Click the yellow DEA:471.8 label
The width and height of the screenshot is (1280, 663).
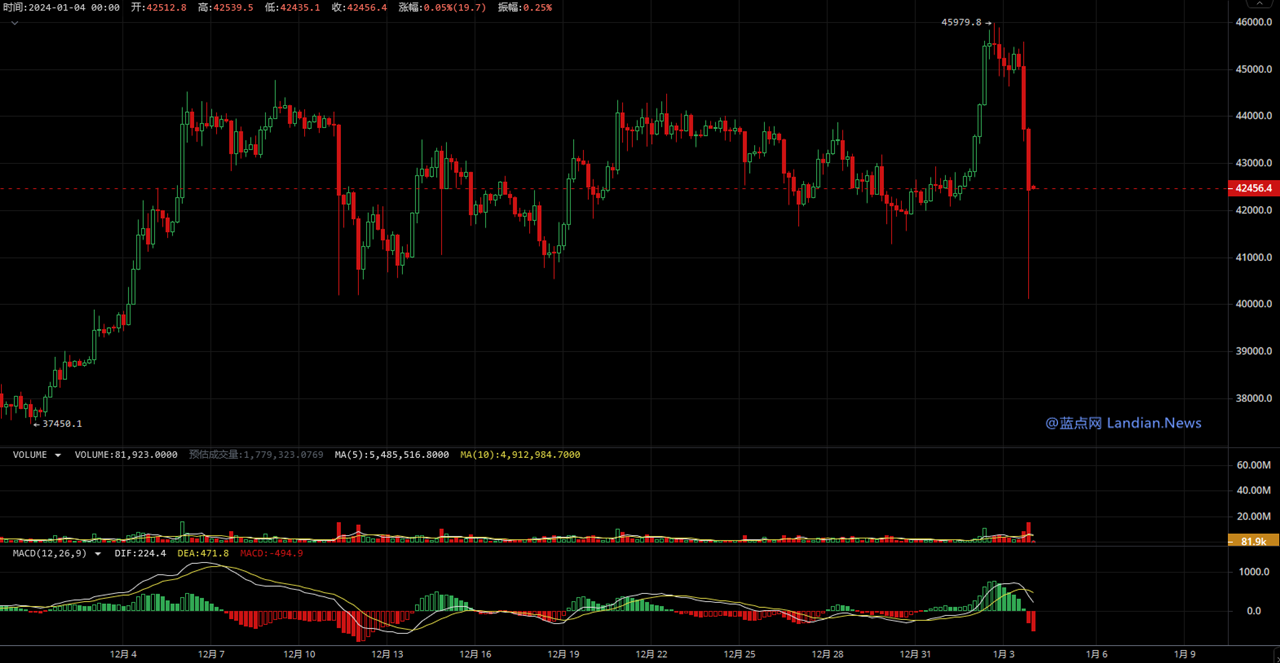(203, 553)
